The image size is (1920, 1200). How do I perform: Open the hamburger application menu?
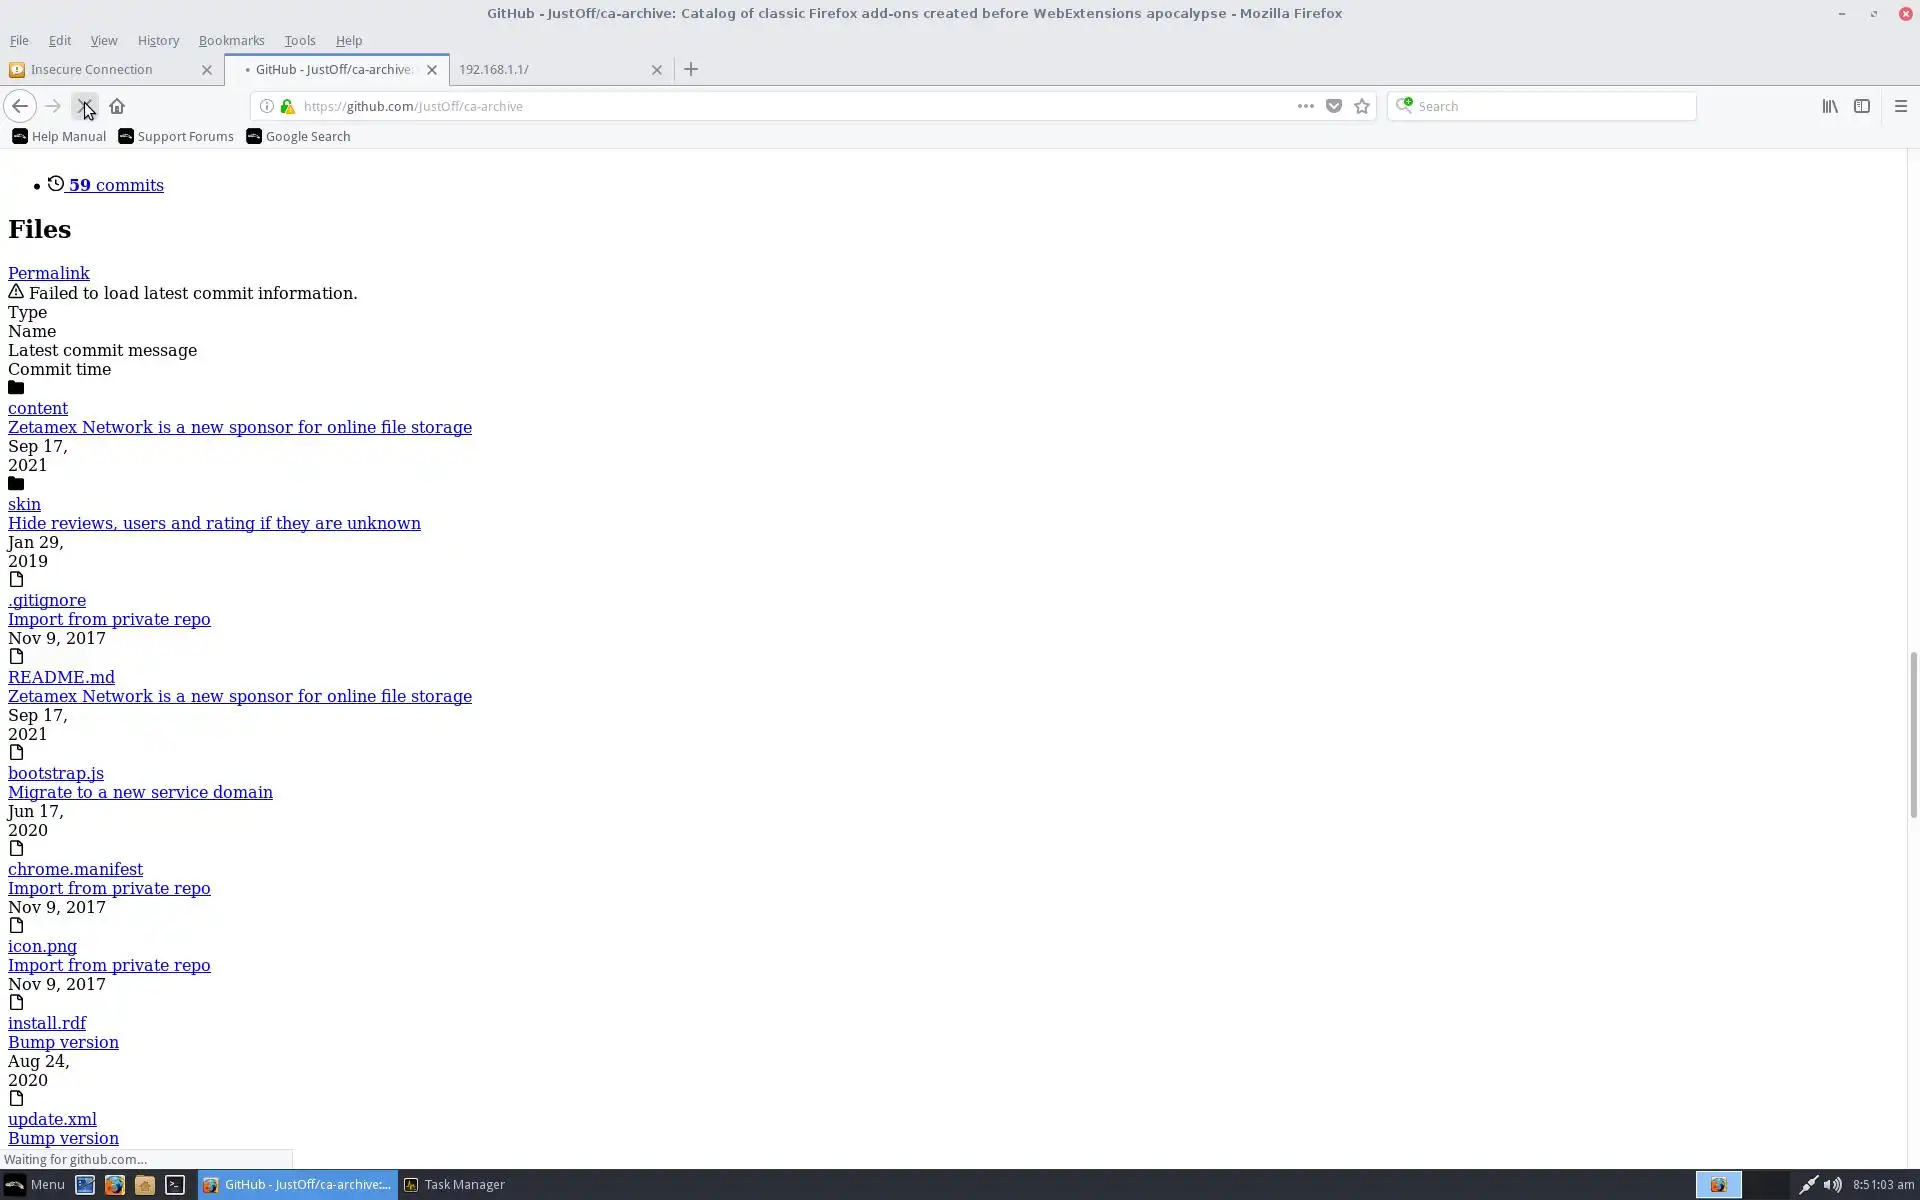coord(1901,106)
